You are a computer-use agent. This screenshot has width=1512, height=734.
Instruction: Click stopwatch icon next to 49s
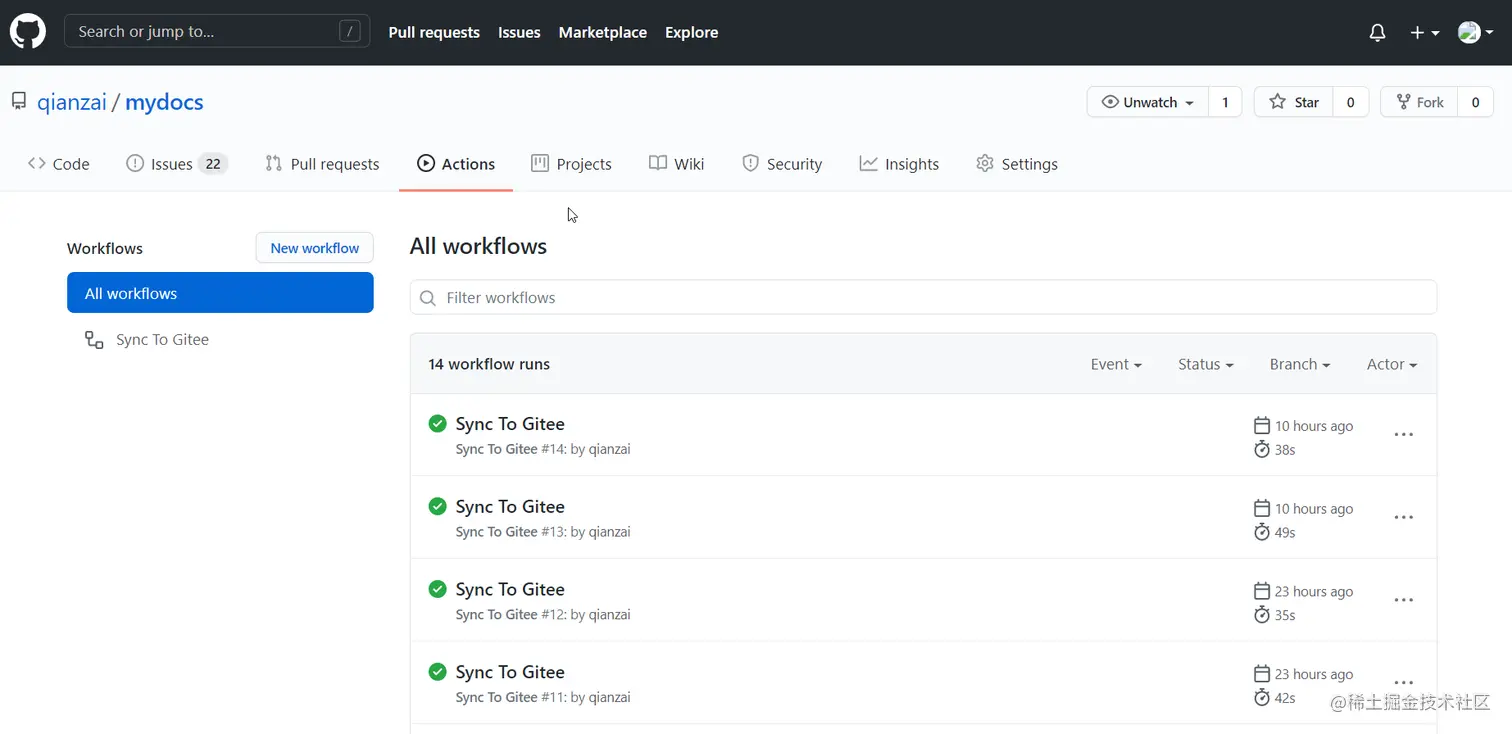coord(1262,533)
